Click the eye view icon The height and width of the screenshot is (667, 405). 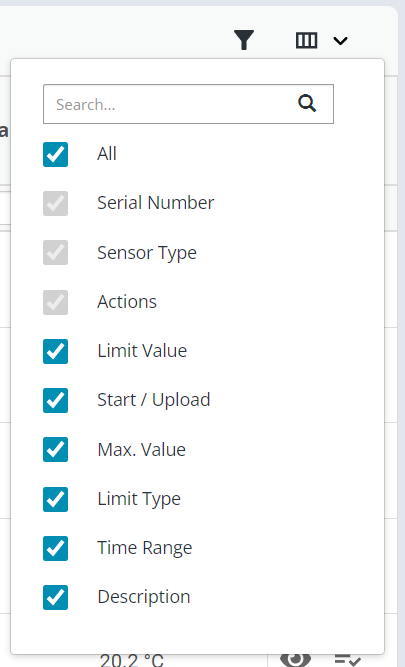coord(296,659)
